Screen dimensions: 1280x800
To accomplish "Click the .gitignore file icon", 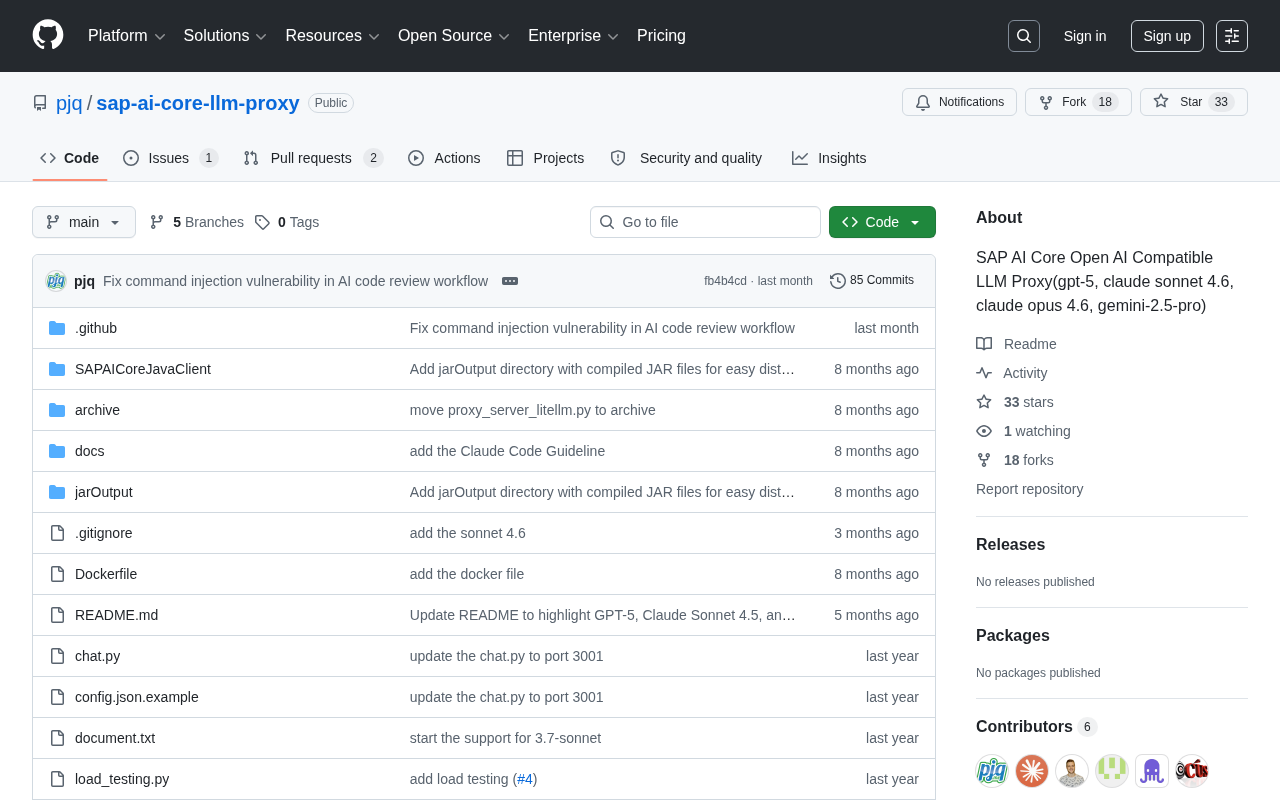I will [x=57, y=533].
